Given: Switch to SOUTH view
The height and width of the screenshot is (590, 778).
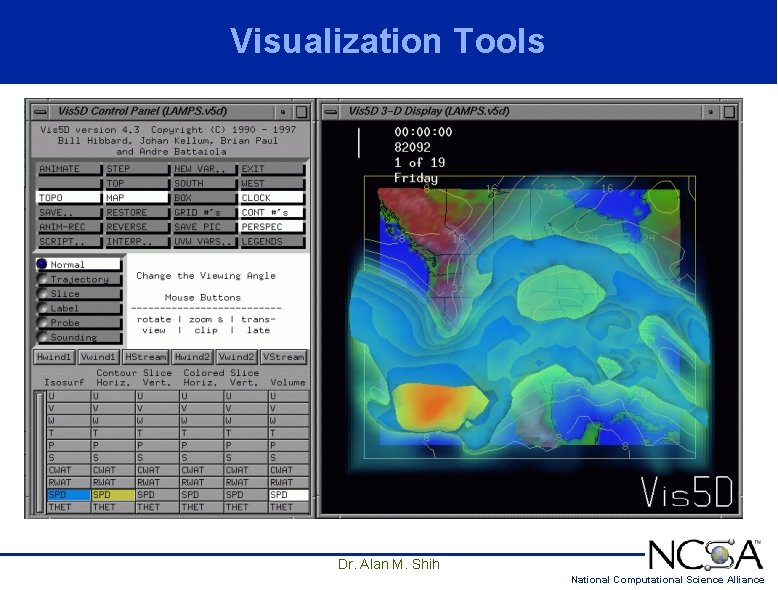Looking at the screenshot, I should pos(204,184).
